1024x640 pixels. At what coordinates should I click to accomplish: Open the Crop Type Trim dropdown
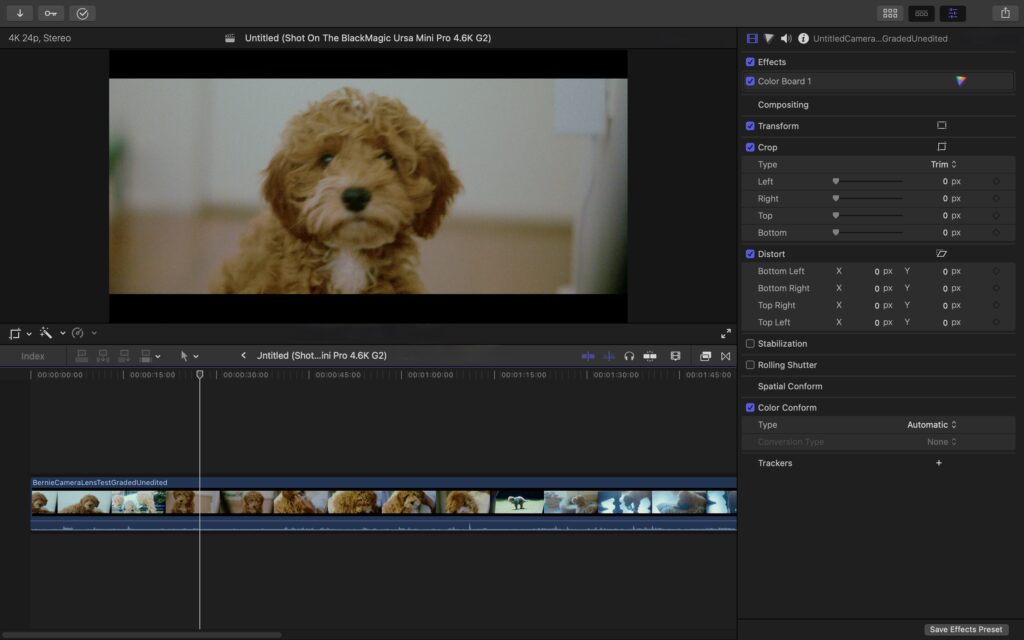(x=943, y=164)
